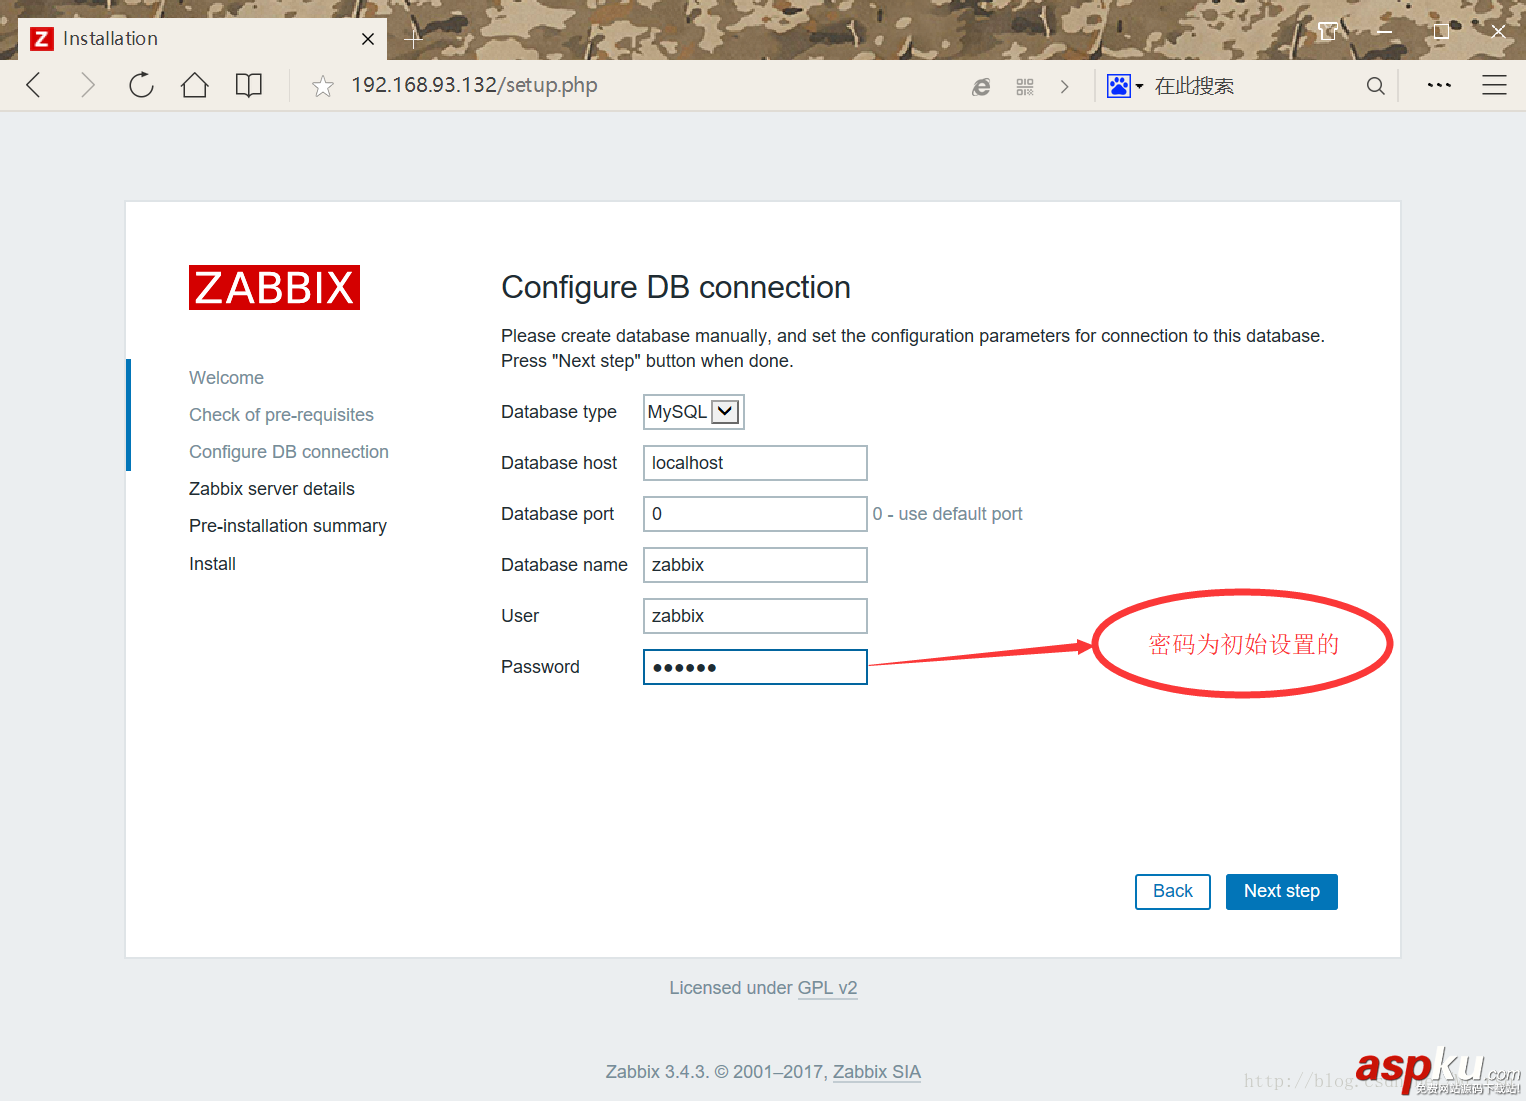Expand the chevron next to QR code icon
The width and height of the screenshot is (1526, 1101).
1065,86
